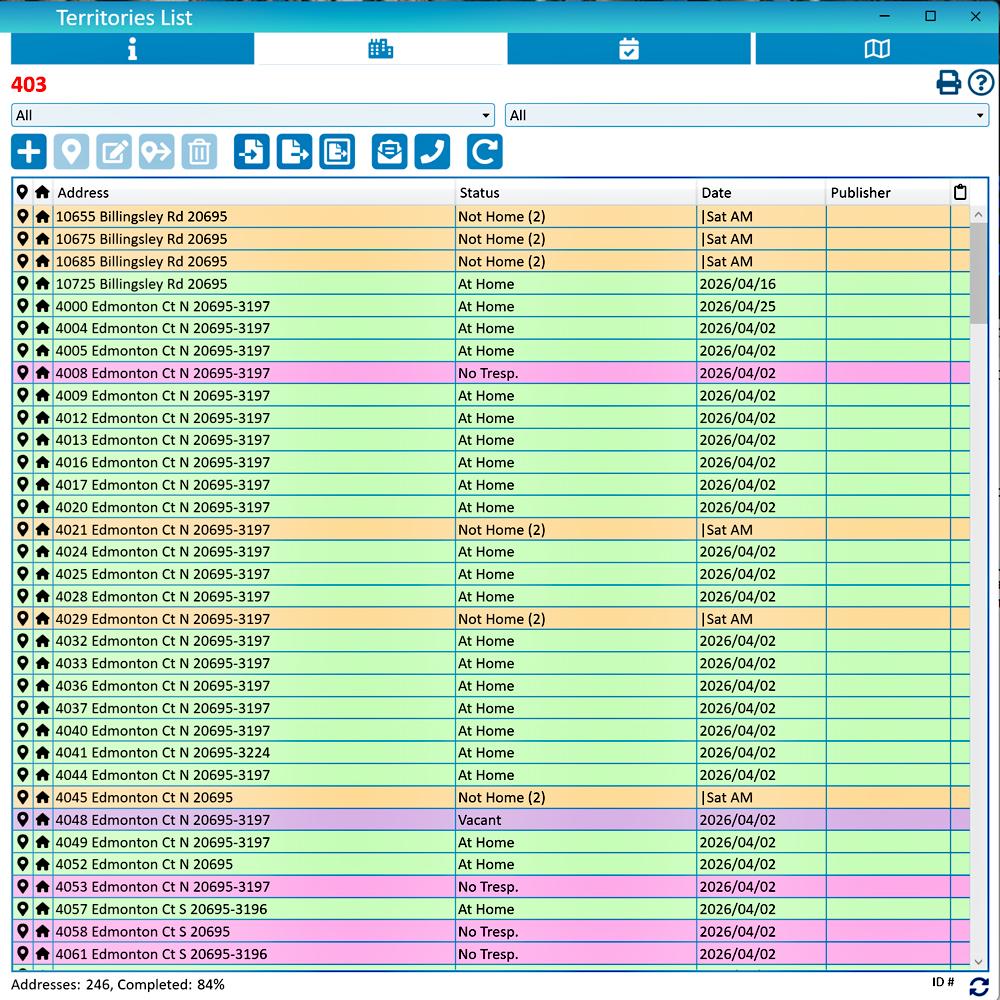Click the letter writing envelope icon

coord(390,152)
